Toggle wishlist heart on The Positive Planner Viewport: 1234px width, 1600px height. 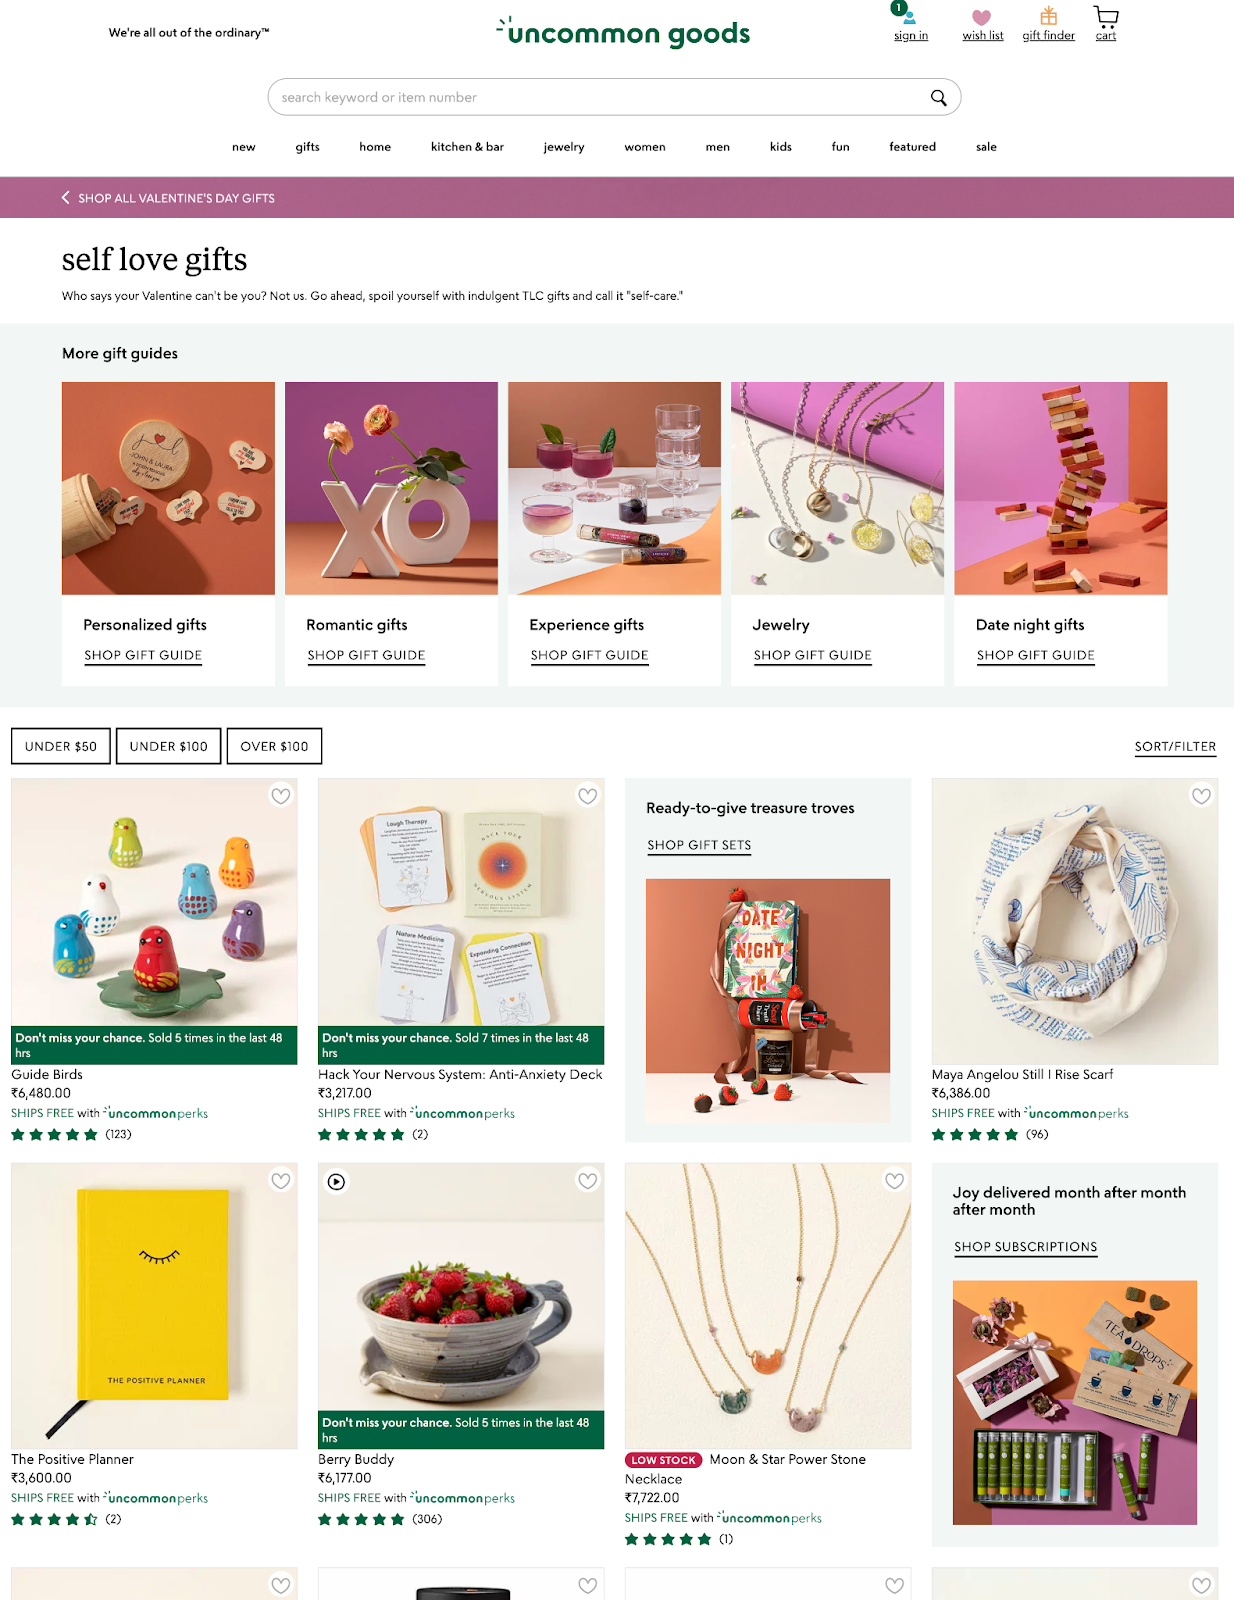[x=281, y=1181]
